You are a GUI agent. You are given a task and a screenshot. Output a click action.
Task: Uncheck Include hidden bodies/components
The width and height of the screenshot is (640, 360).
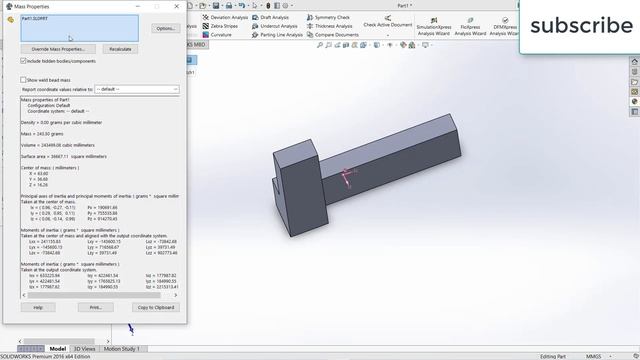(x=23, y=61)
